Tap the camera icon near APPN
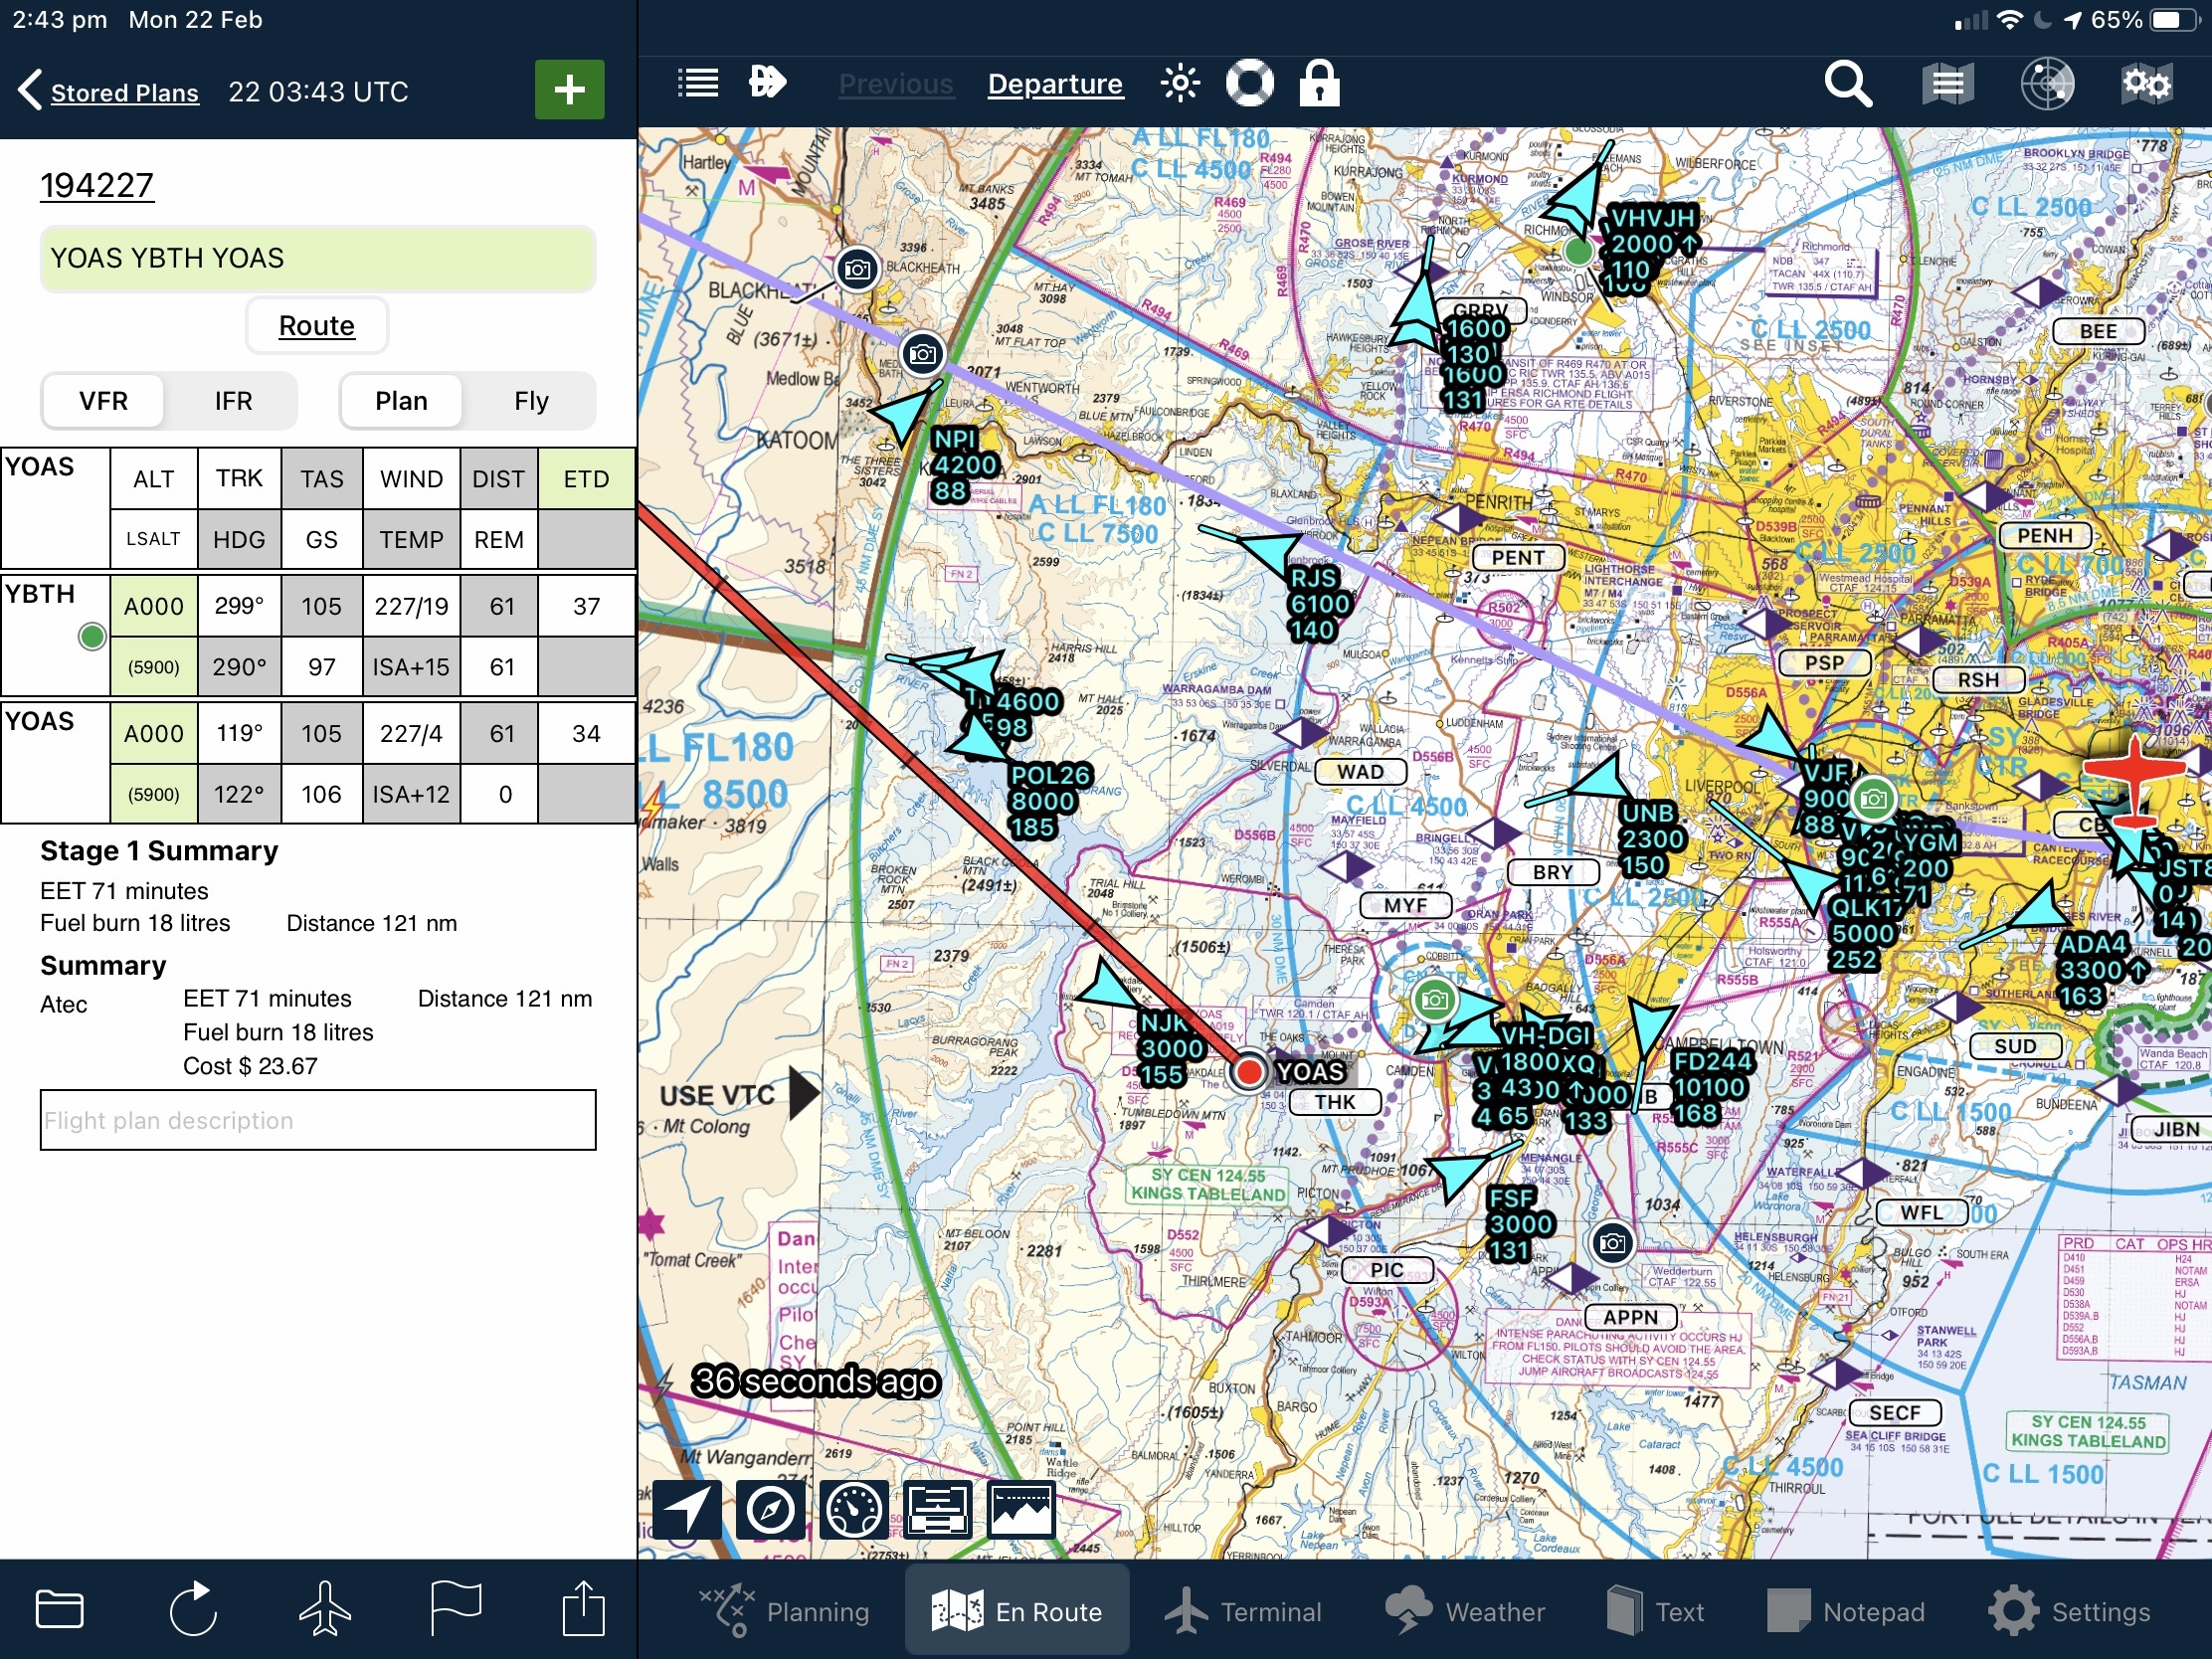The height and width of the screenshot is (1659, 2212). 1611,1243
